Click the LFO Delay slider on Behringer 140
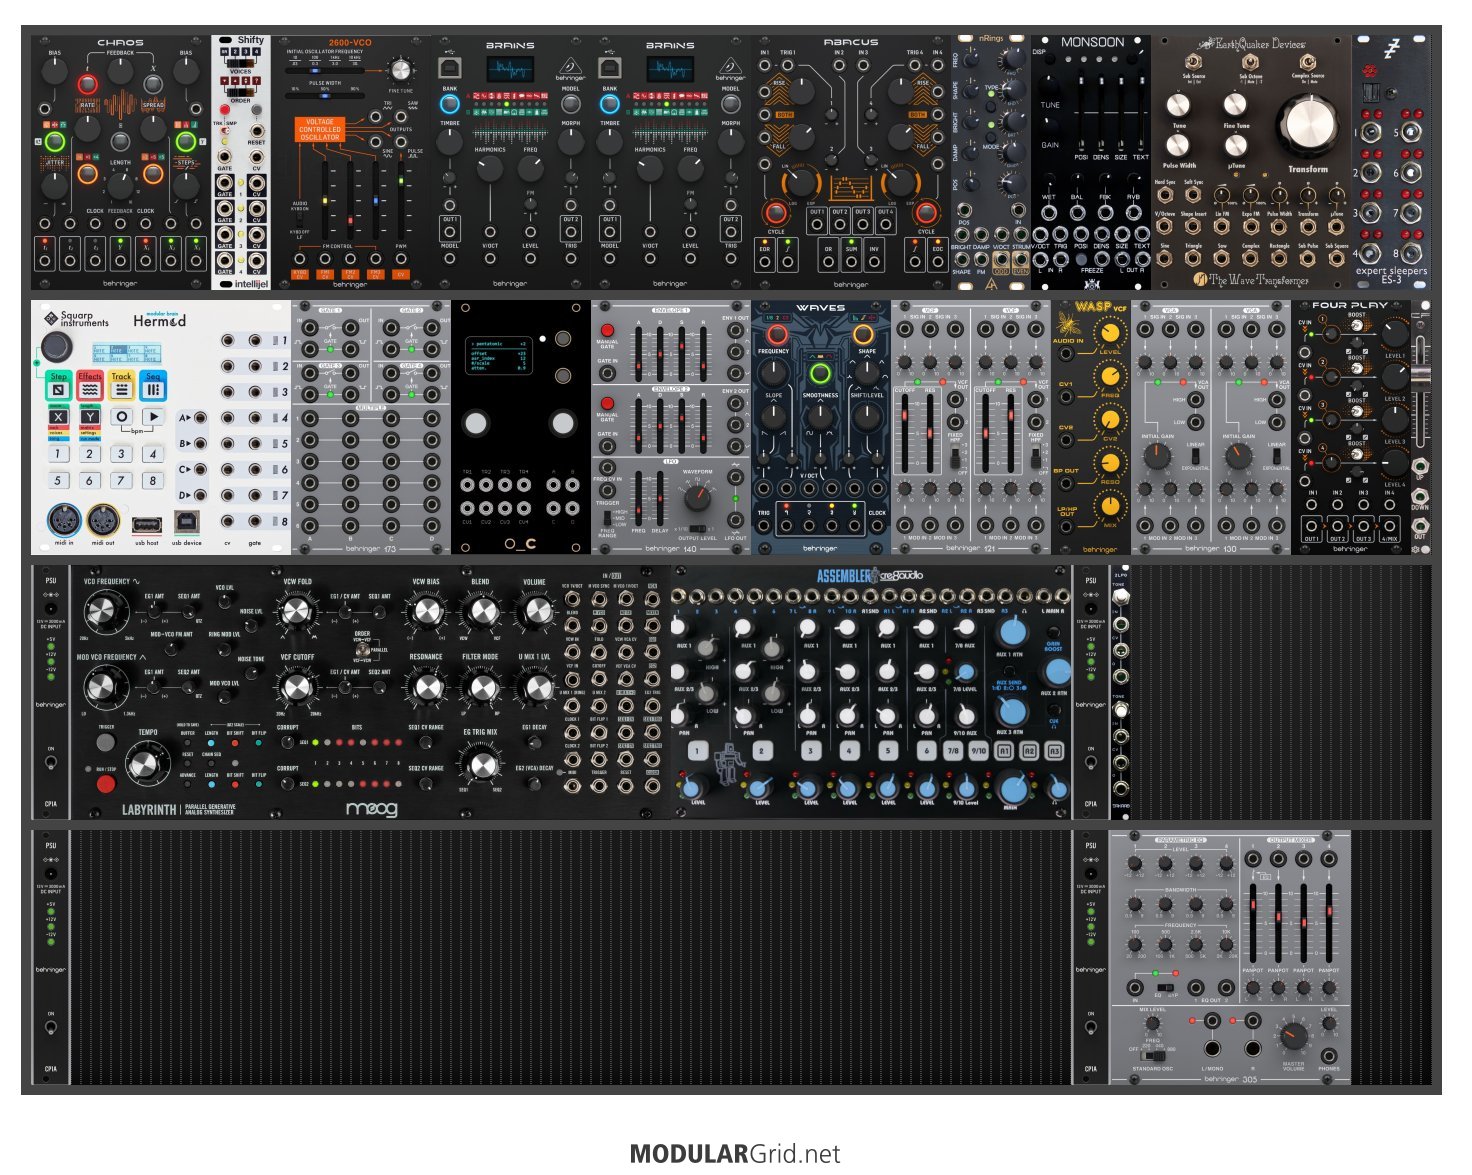Screen dimensions: 1472x1175 662,496
